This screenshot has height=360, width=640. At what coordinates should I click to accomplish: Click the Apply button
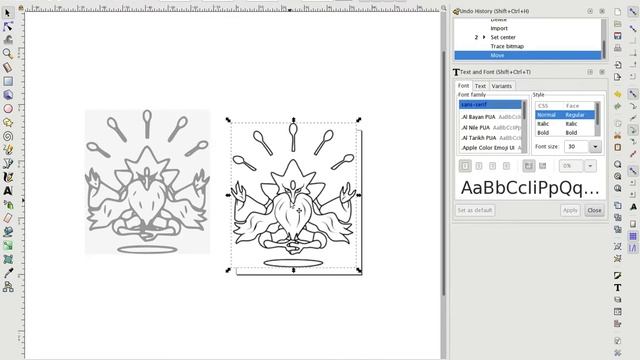click(570, 210)
